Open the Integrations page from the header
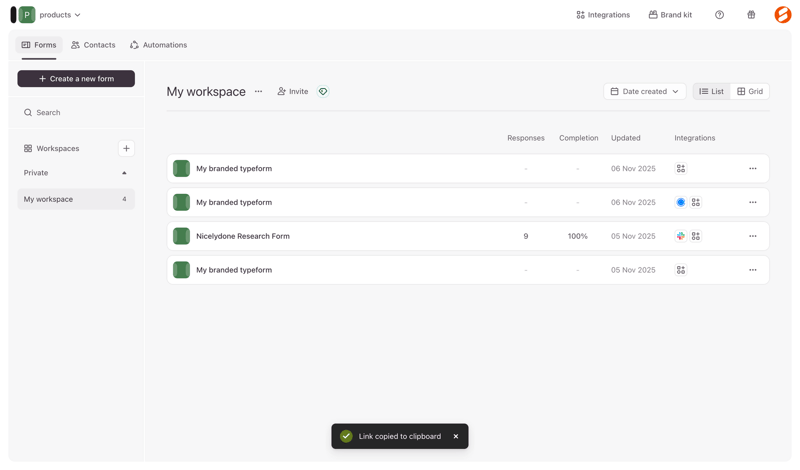This screenshot has height=470, width=800. pos(603,15)
